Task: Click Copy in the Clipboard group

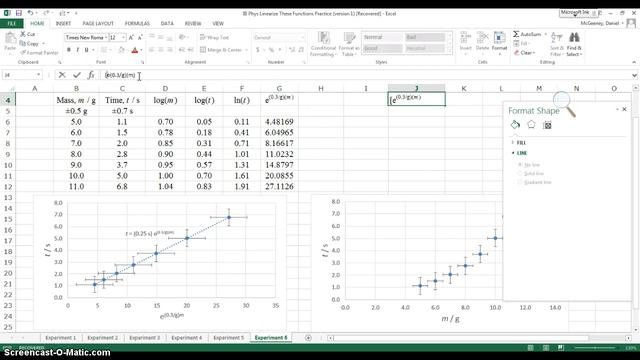Action: [30, 43]
